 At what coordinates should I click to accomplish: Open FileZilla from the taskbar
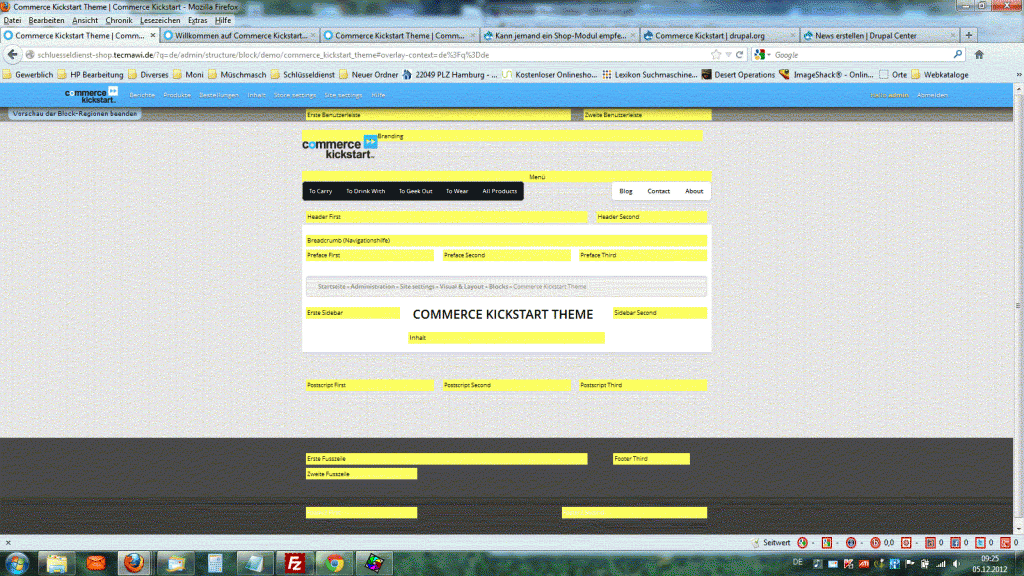coord(295,563)
